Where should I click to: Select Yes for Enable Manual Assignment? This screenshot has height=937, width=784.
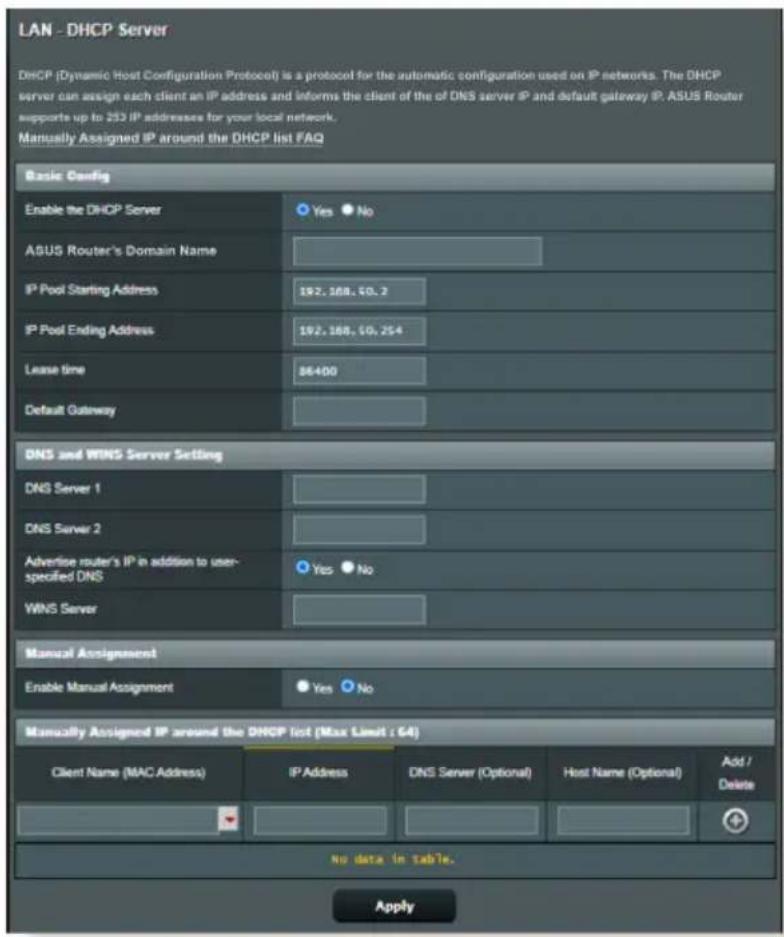point(303,686)
